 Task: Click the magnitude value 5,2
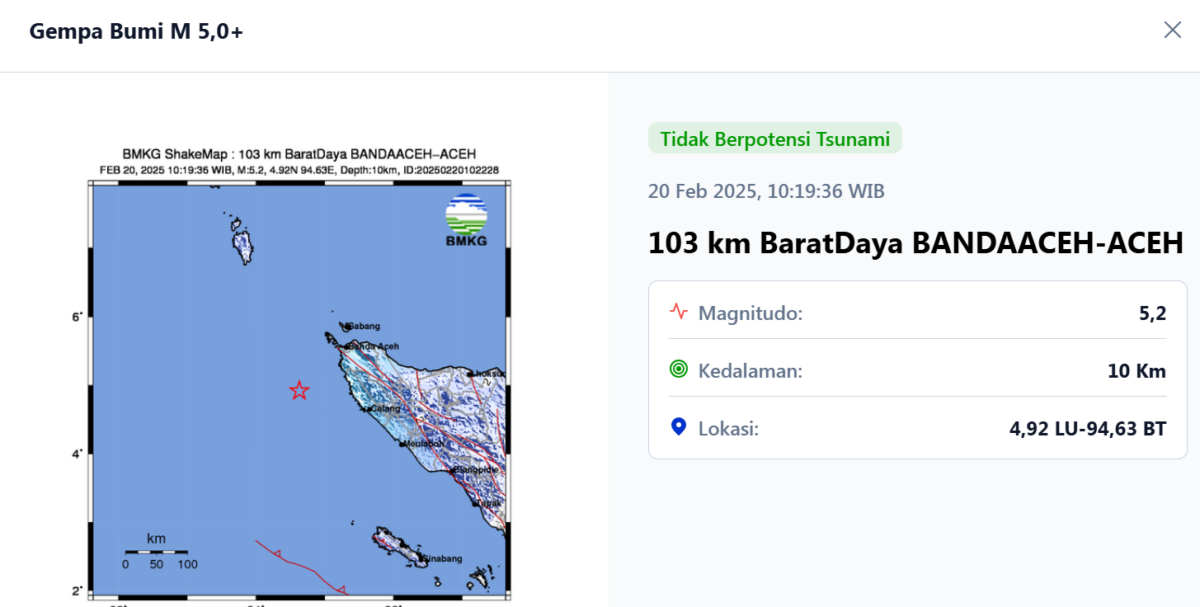click(x=1152, y=313)
